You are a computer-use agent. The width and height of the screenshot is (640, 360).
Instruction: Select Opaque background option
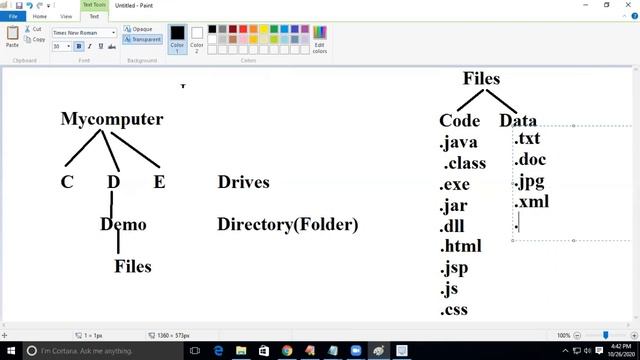[x=138, y=29]
